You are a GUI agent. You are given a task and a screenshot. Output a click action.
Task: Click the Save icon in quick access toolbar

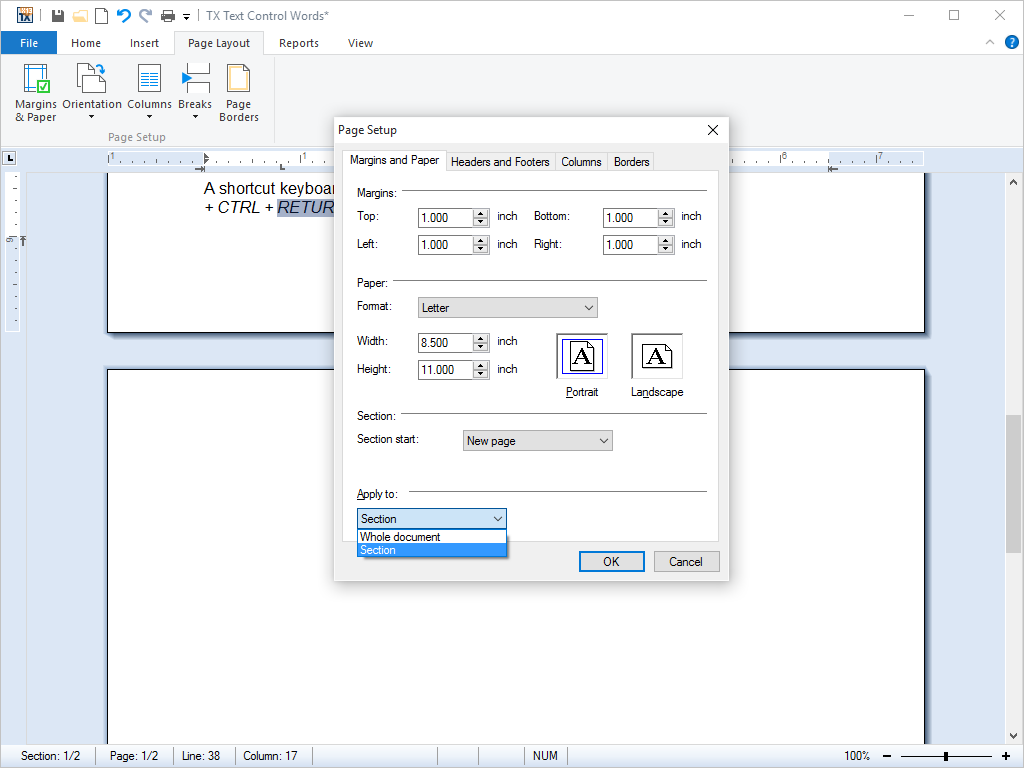57,15
